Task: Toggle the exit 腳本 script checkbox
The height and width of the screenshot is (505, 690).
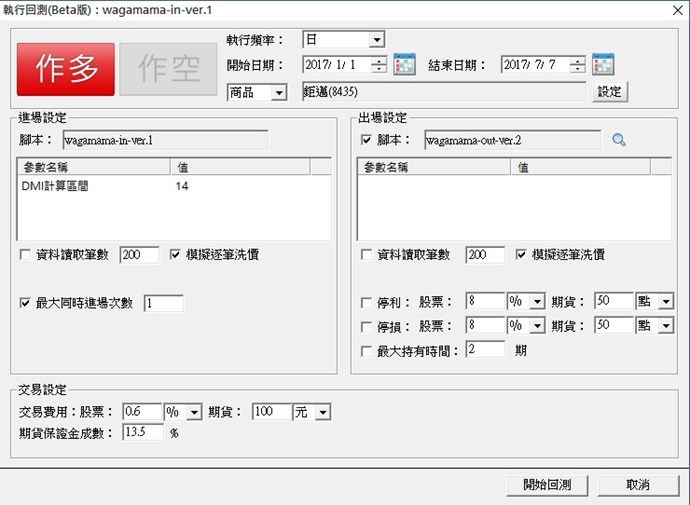Action: tap(366, 140)
